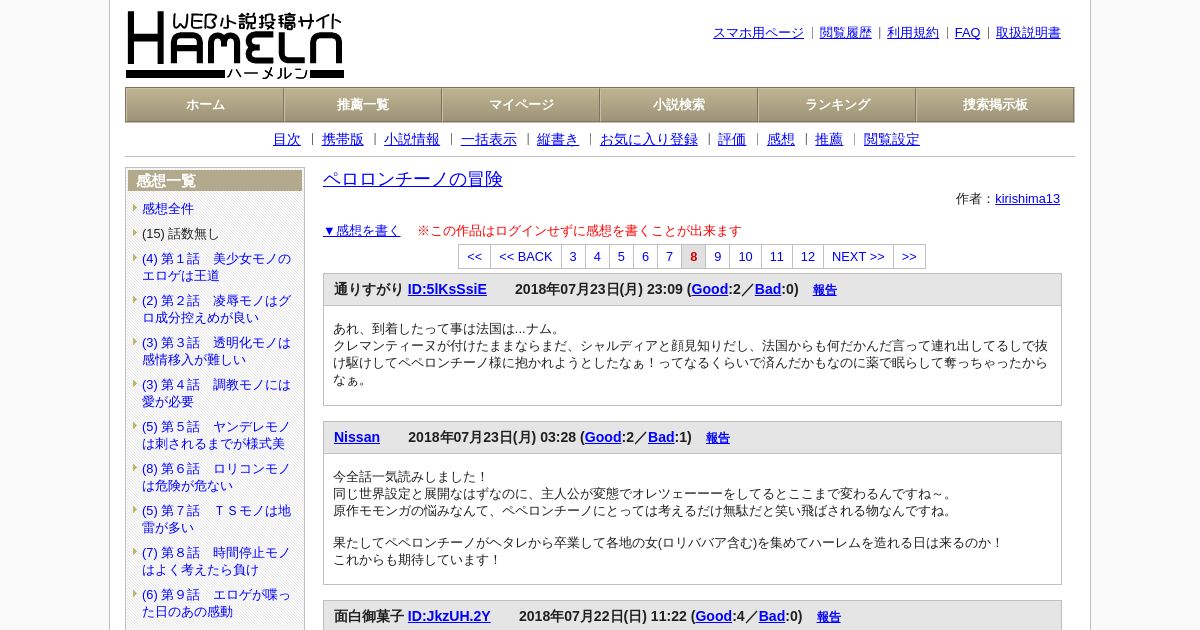Open sidebar 第４話 調教モノには愛が必要

(216, 393)
